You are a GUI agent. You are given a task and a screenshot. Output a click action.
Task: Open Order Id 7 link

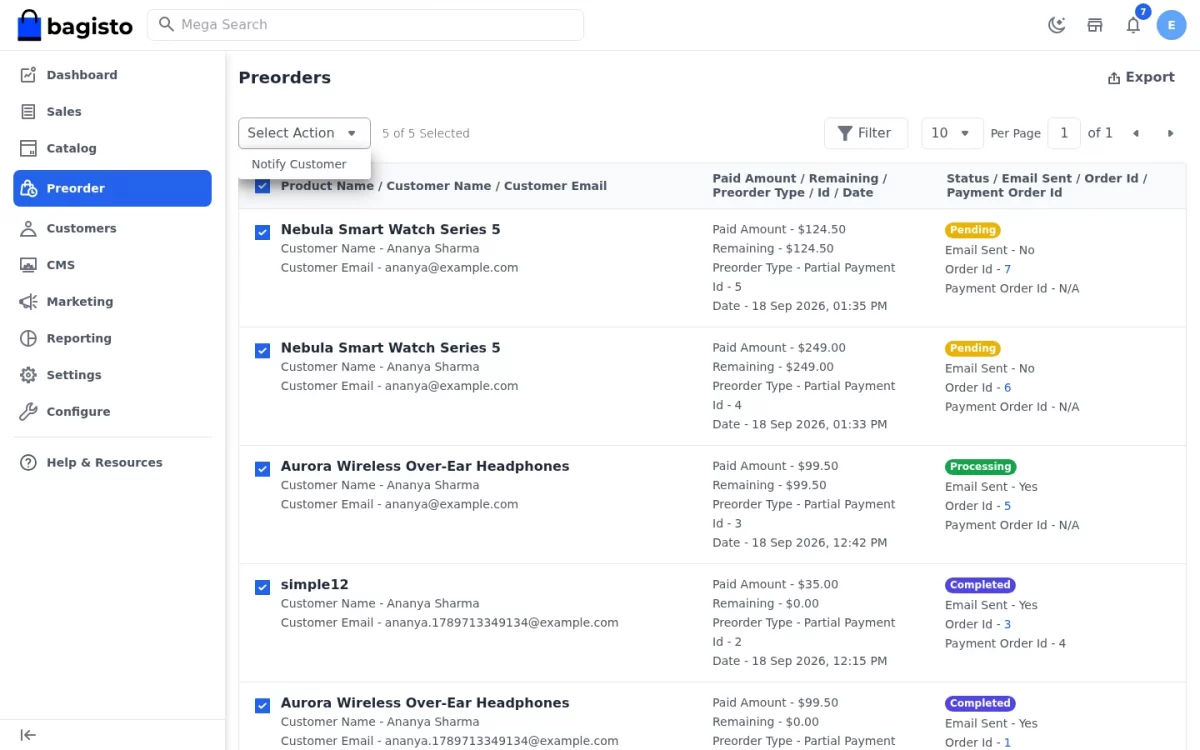1007,269
